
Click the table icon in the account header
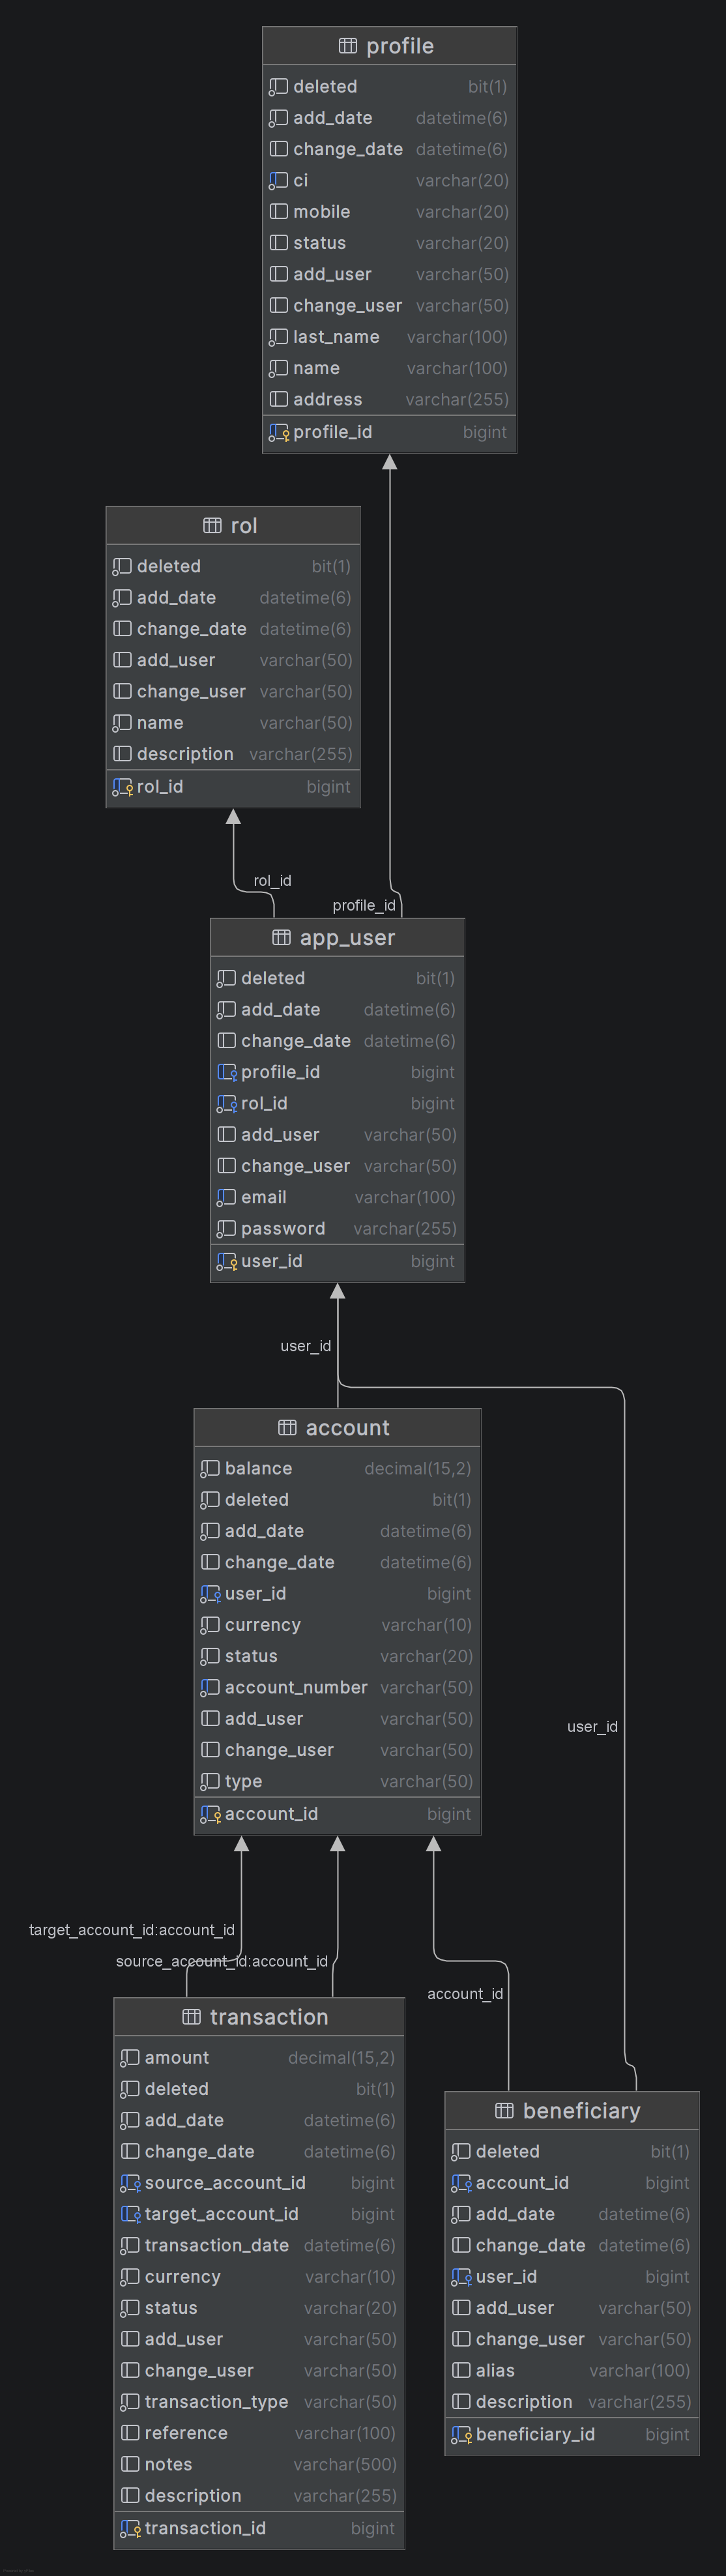pyautogui.click(x=287, y=1428)
